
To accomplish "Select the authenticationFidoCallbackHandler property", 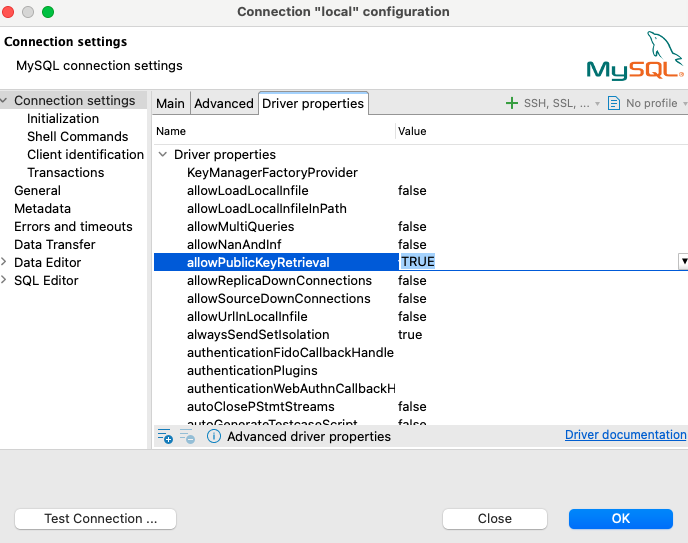I will click(290, 352).
